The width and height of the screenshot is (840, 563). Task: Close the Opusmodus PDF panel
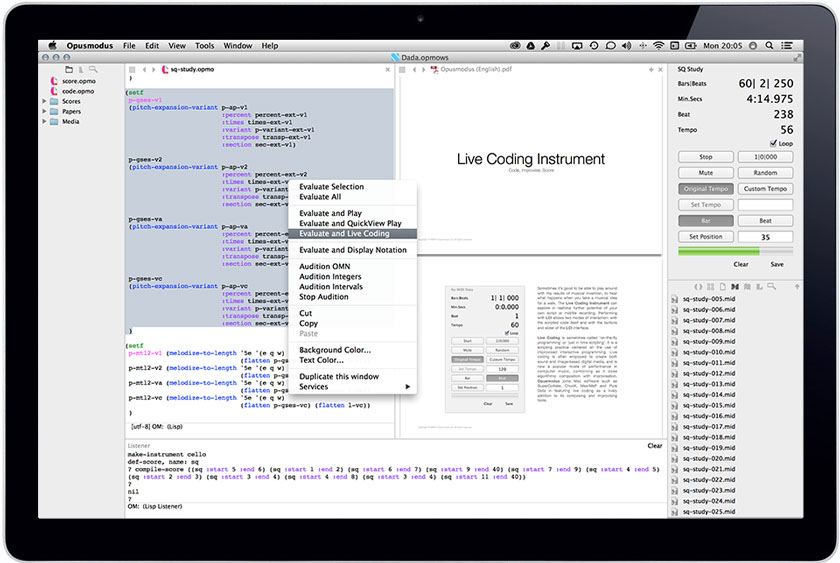[x=660, y=70]
